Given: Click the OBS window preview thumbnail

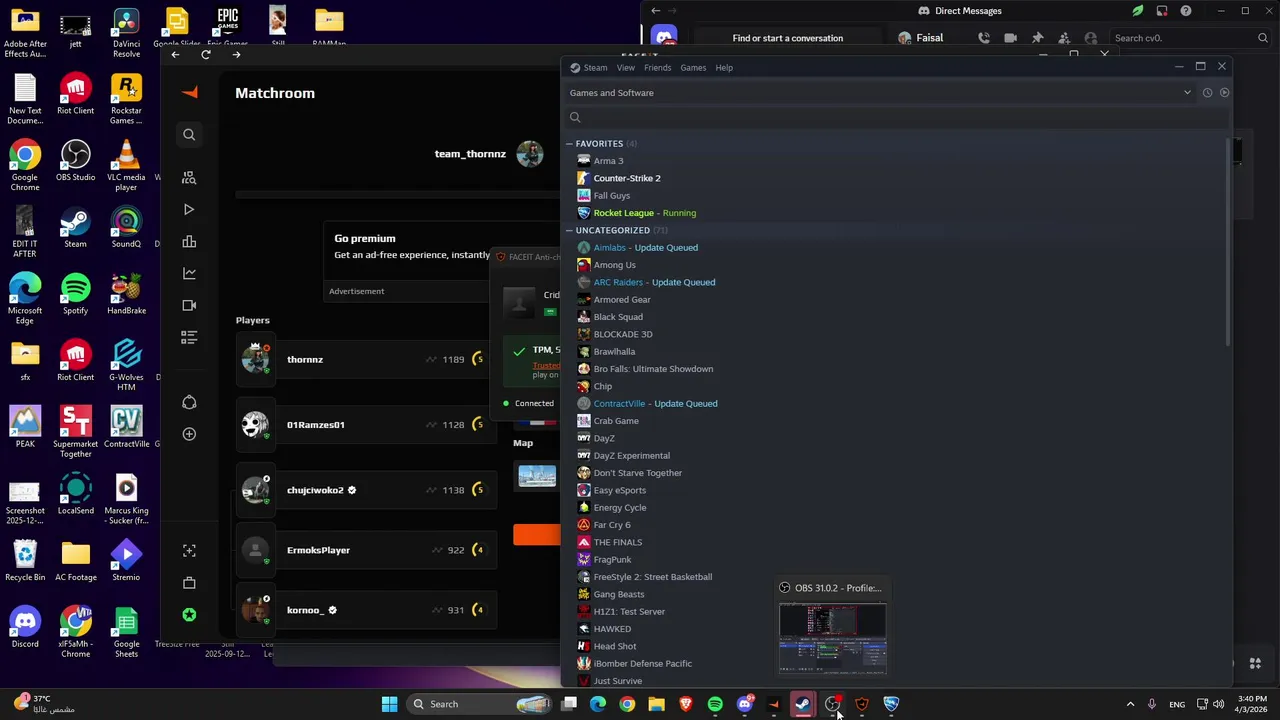Looking at the screenshot, I should coord(832,639).
